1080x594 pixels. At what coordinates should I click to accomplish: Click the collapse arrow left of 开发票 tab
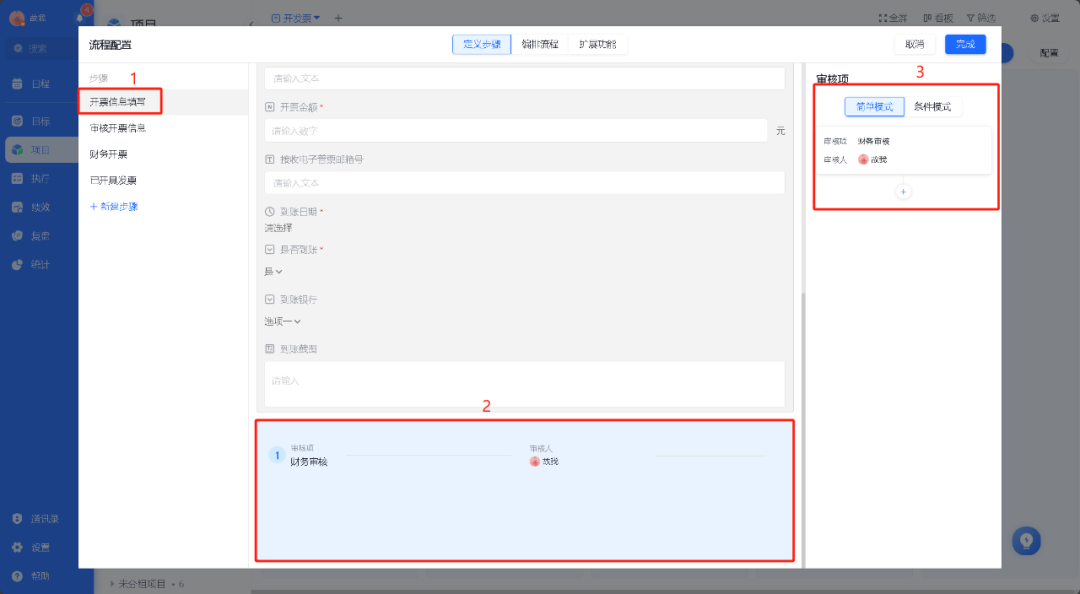click(251, 23)
